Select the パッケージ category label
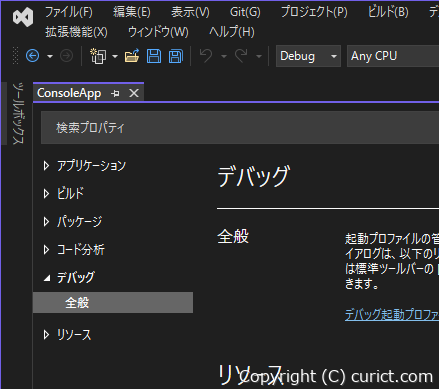The image size is (439, 389). (79, 222)
